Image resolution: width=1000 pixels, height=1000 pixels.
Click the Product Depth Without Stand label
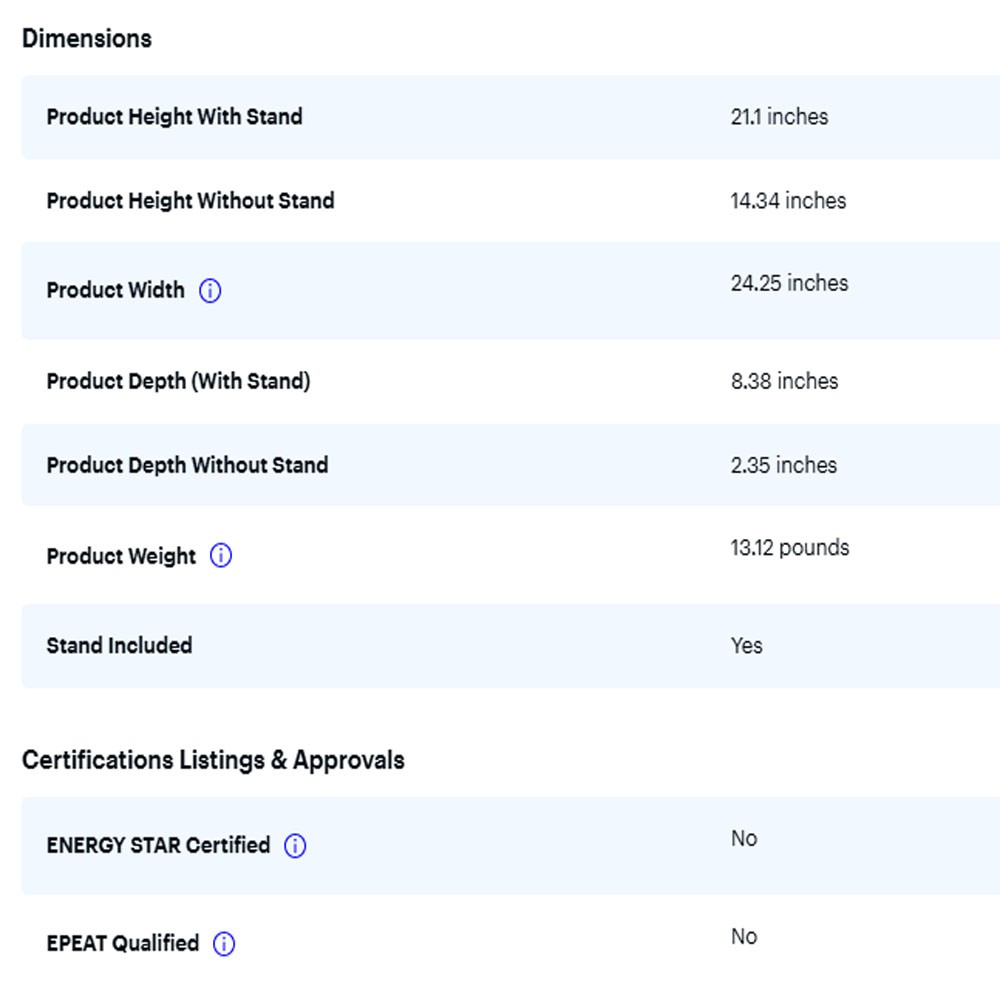click(x=187, y=465)
